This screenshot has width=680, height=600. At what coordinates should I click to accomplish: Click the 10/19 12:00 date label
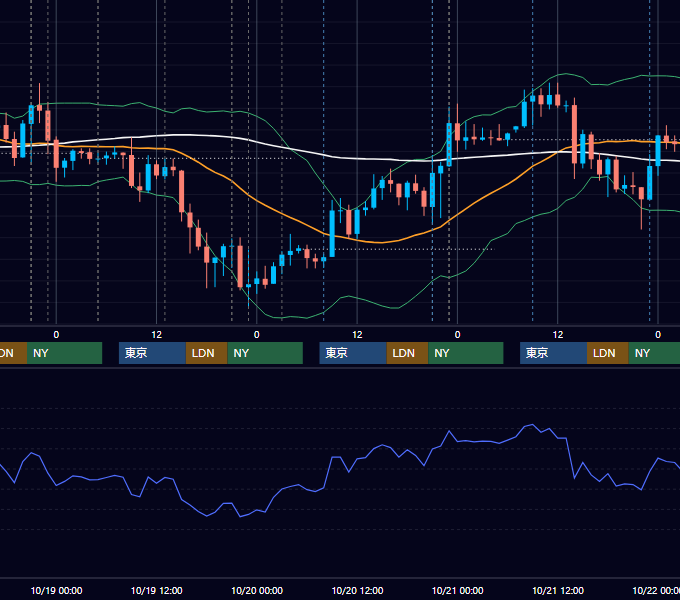tap(157, 590)
